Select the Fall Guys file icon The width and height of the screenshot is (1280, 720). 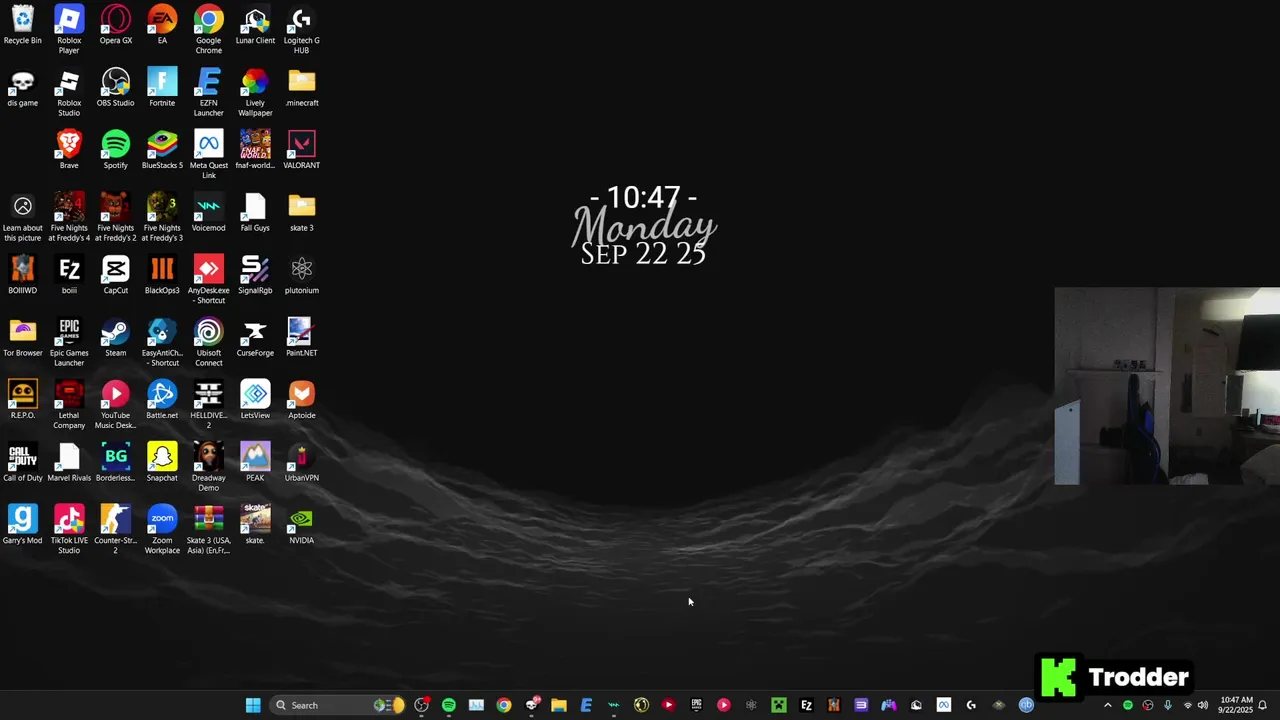[x=255, y=213]
